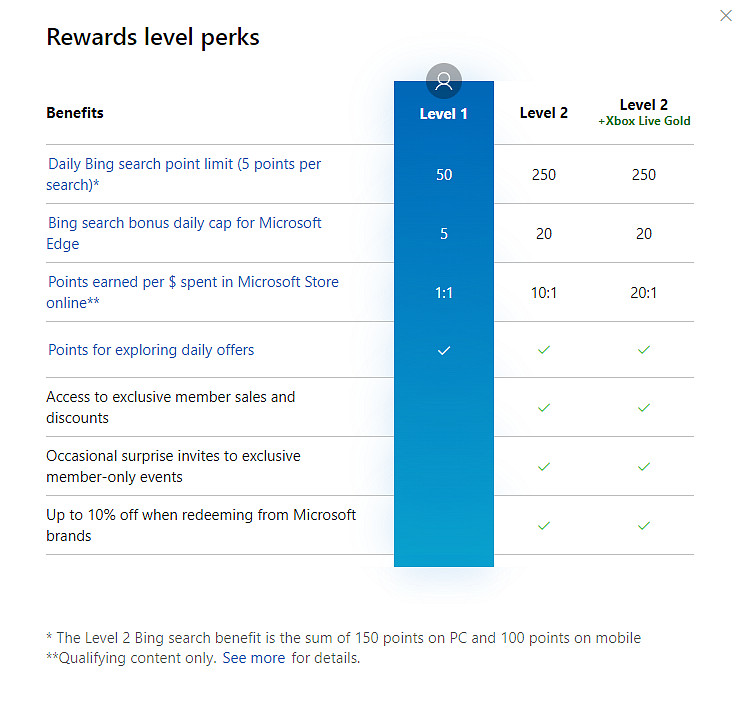Image resolution: width=739 pixels, height=707 pixels.
Task: Click the 10:1 points ratio under Level 2
Action: click(544, 293)
